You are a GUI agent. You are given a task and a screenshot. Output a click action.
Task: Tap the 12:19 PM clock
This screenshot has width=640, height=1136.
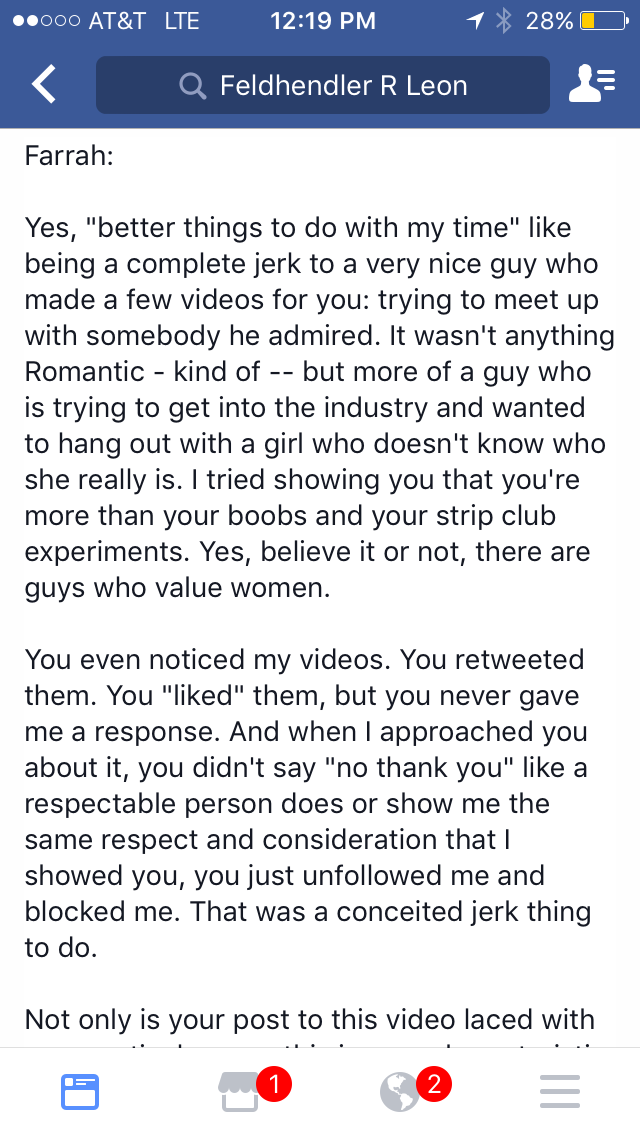323,21
